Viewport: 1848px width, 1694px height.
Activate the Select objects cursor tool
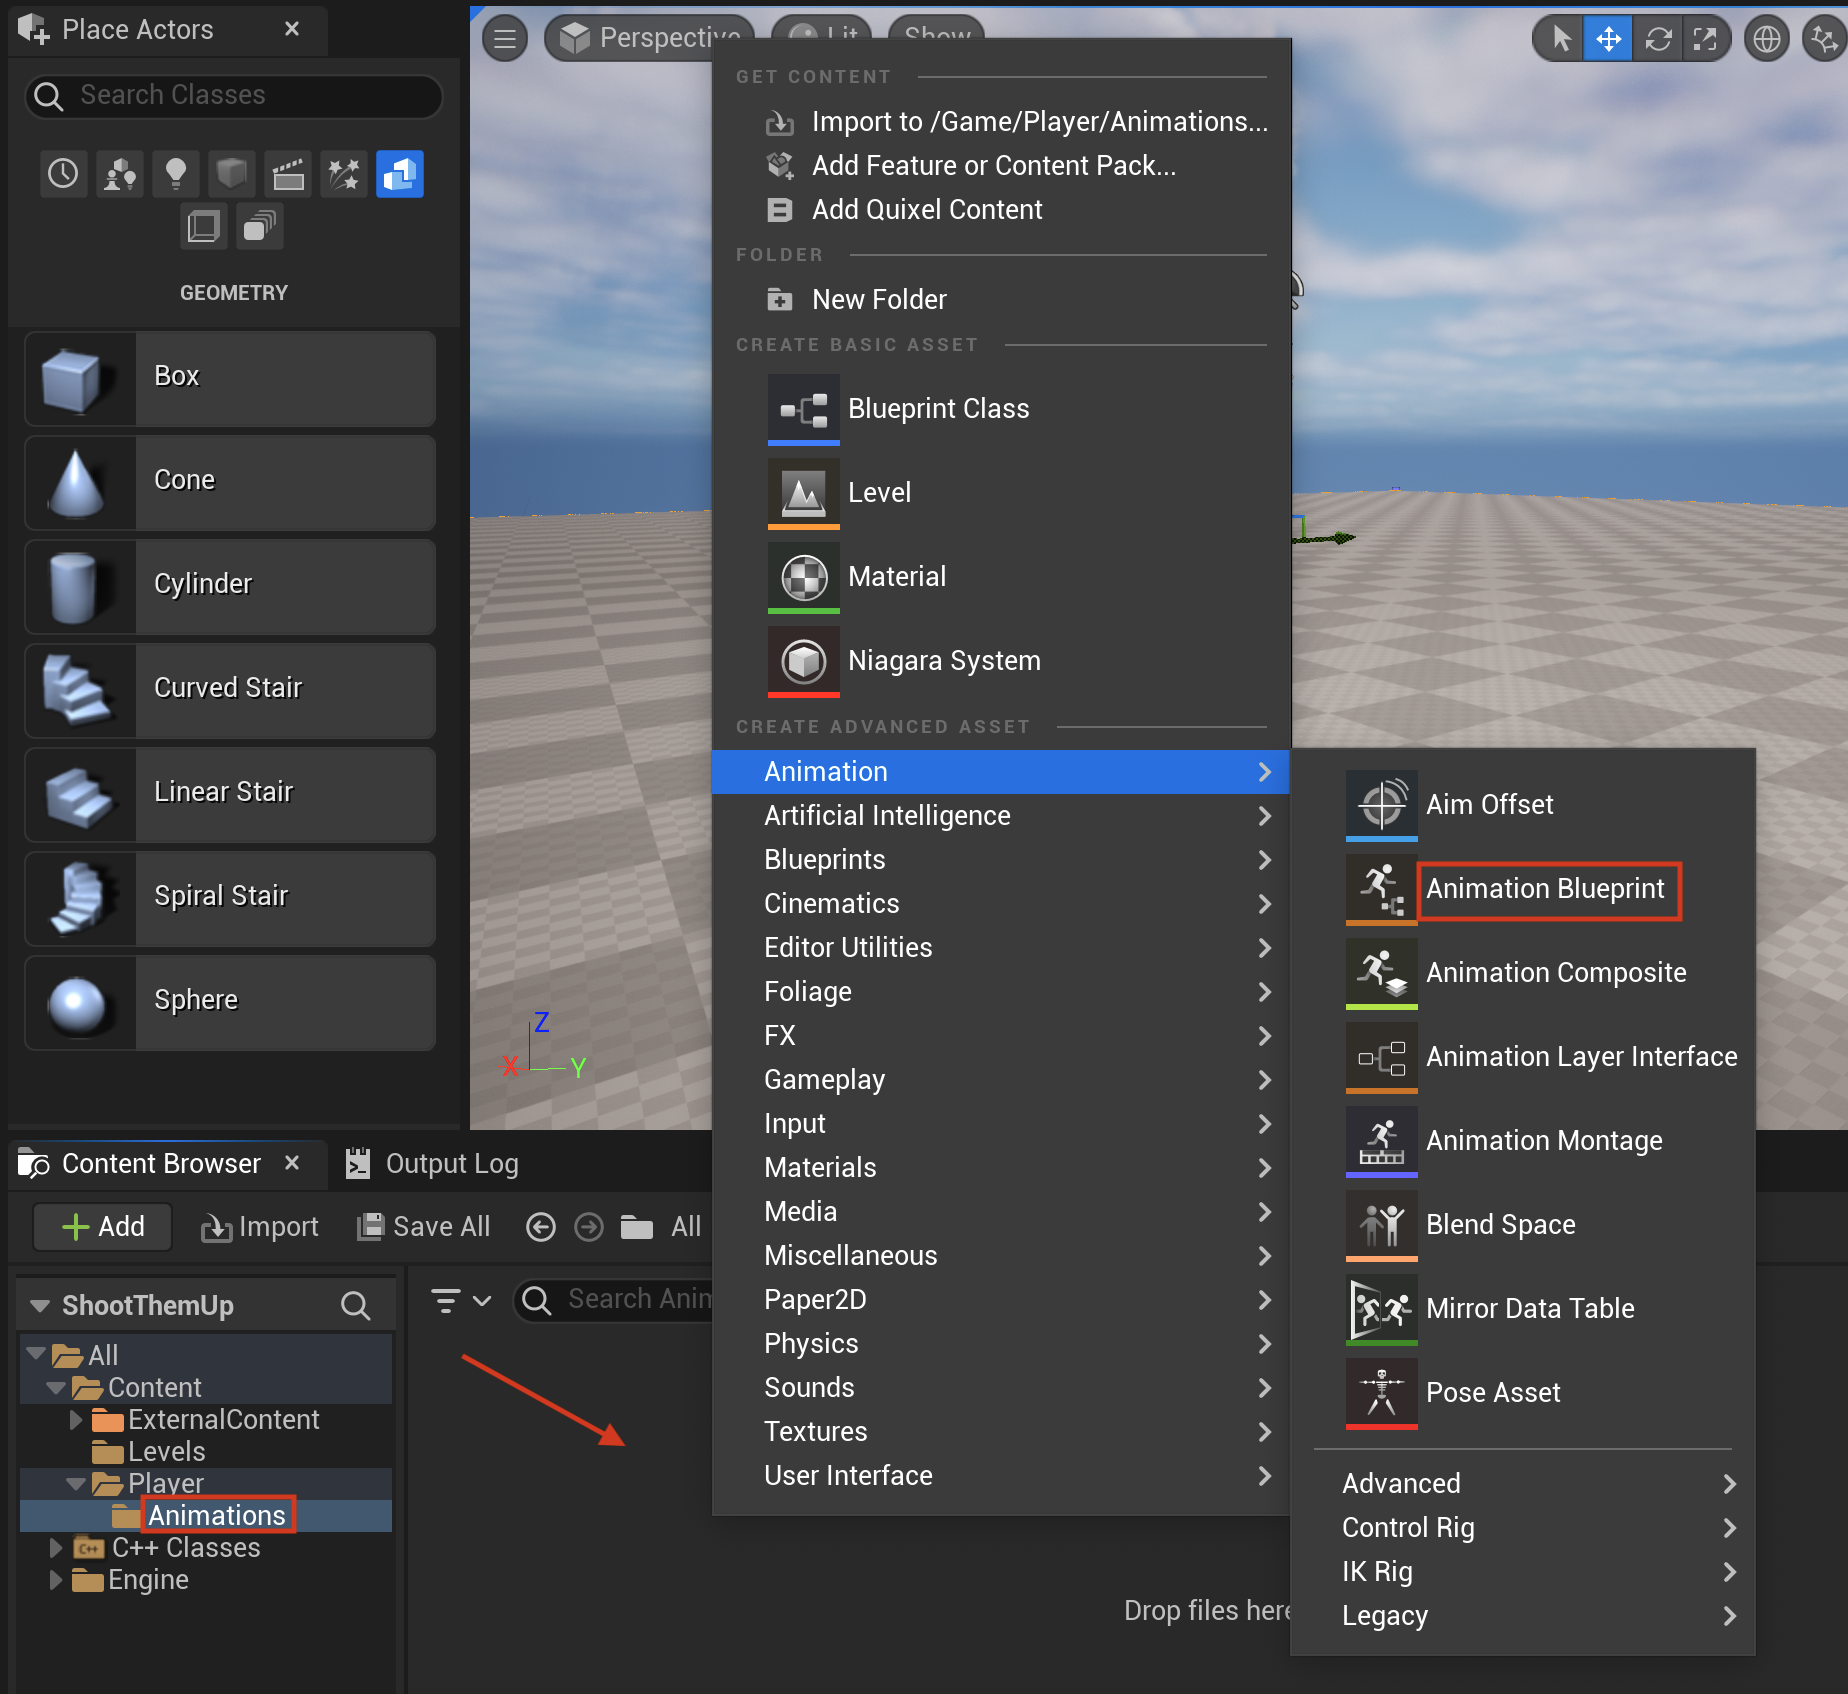(x=1559, y=39)
